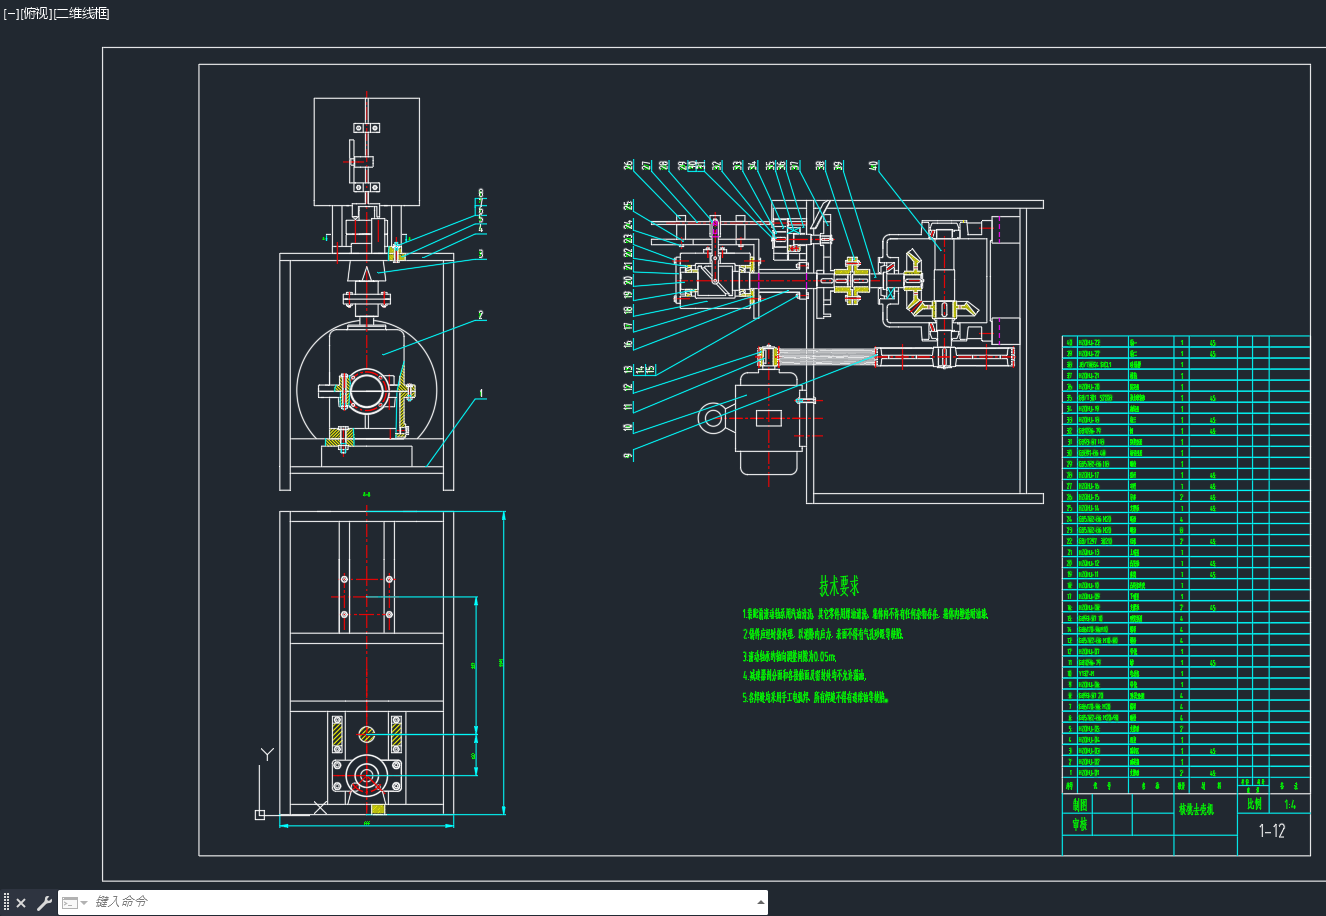Close the command line window
This screenshot has height=916, width=1326.
21,903
